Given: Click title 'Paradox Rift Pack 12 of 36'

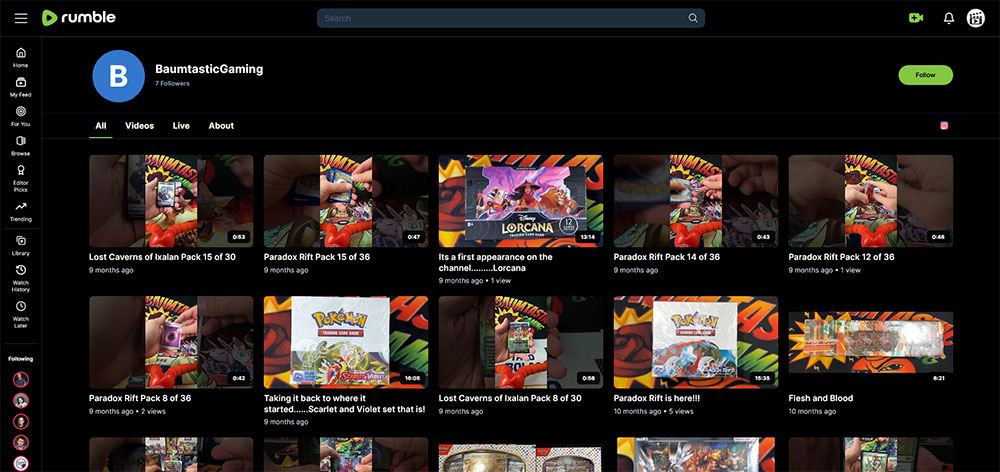Looking at the screenshot, I should 841,257.
